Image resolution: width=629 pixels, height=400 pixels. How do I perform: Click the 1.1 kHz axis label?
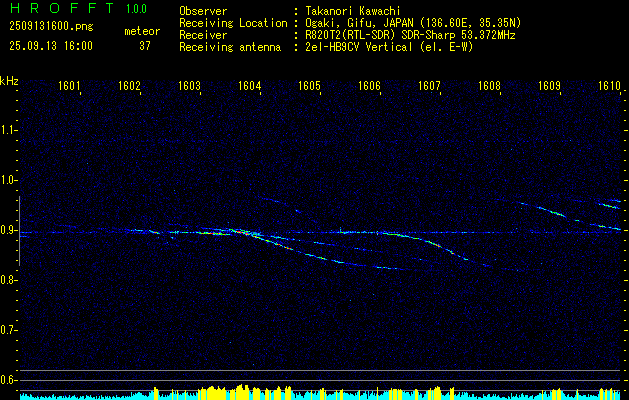coord(8,130)
